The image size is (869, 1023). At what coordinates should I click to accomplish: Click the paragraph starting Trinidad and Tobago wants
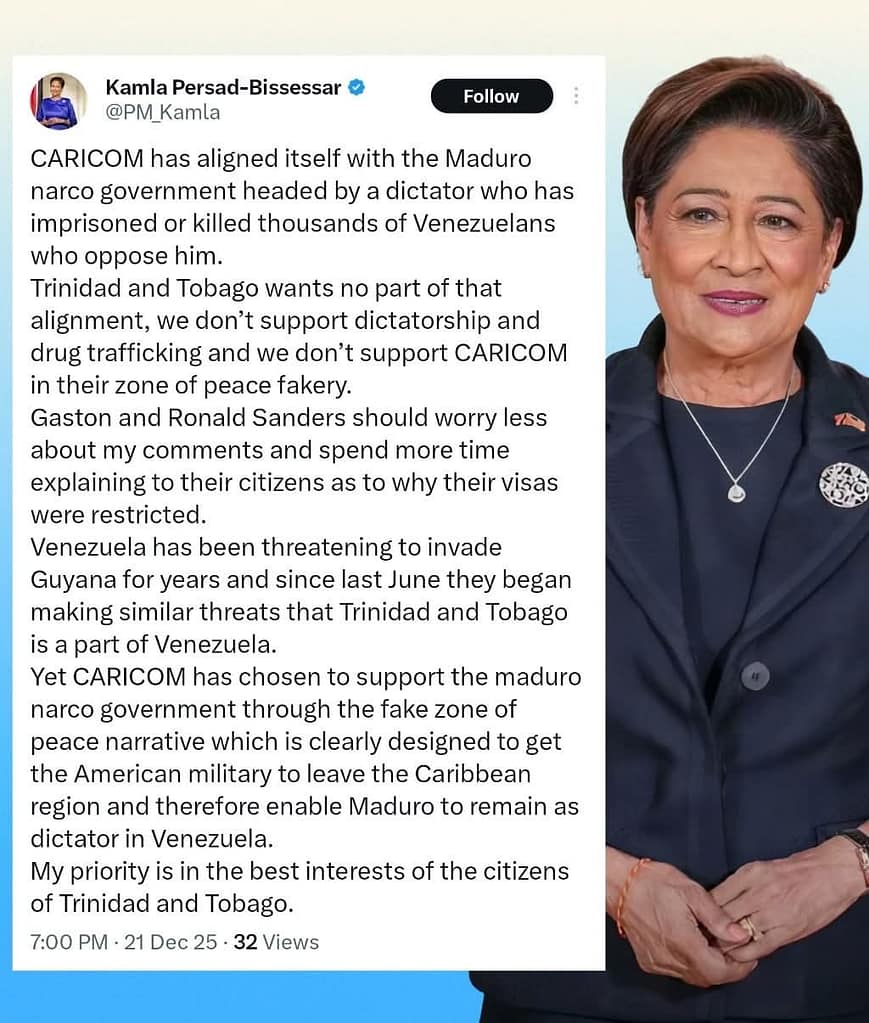299,336
